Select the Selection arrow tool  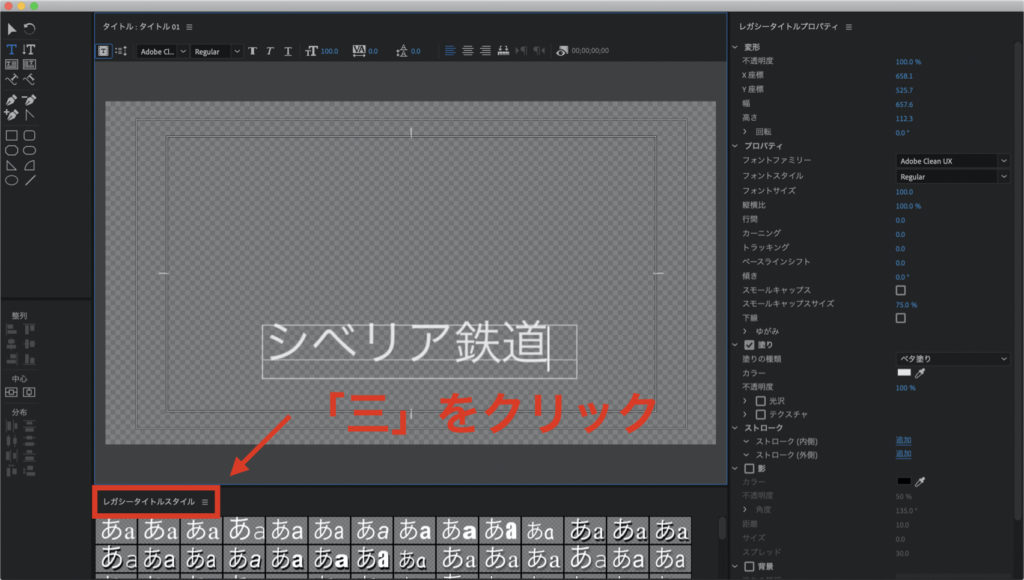point(12,29)
